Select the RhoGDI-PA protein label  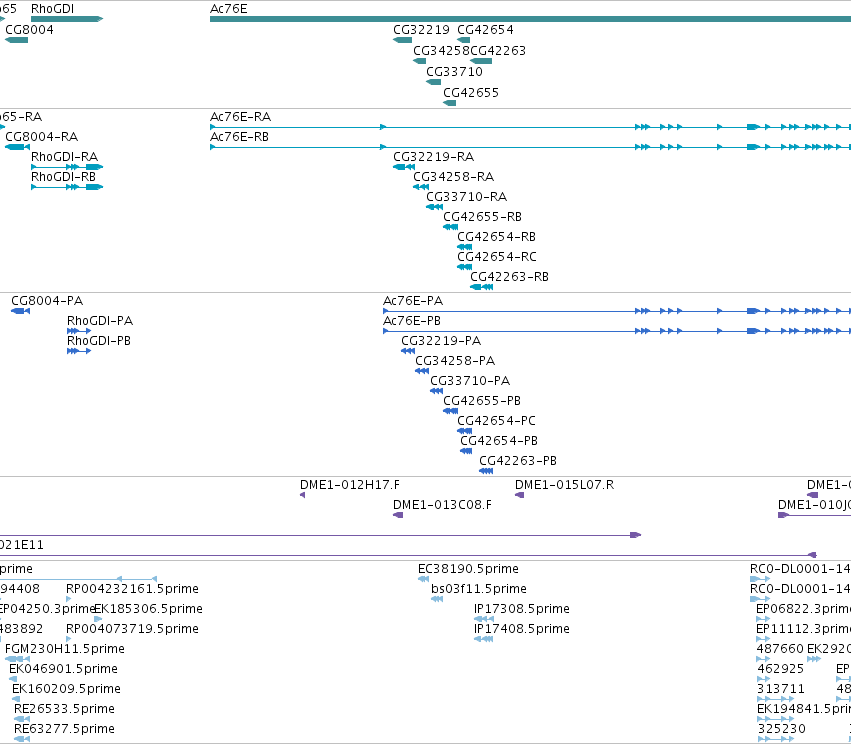(x=100, y=321)
